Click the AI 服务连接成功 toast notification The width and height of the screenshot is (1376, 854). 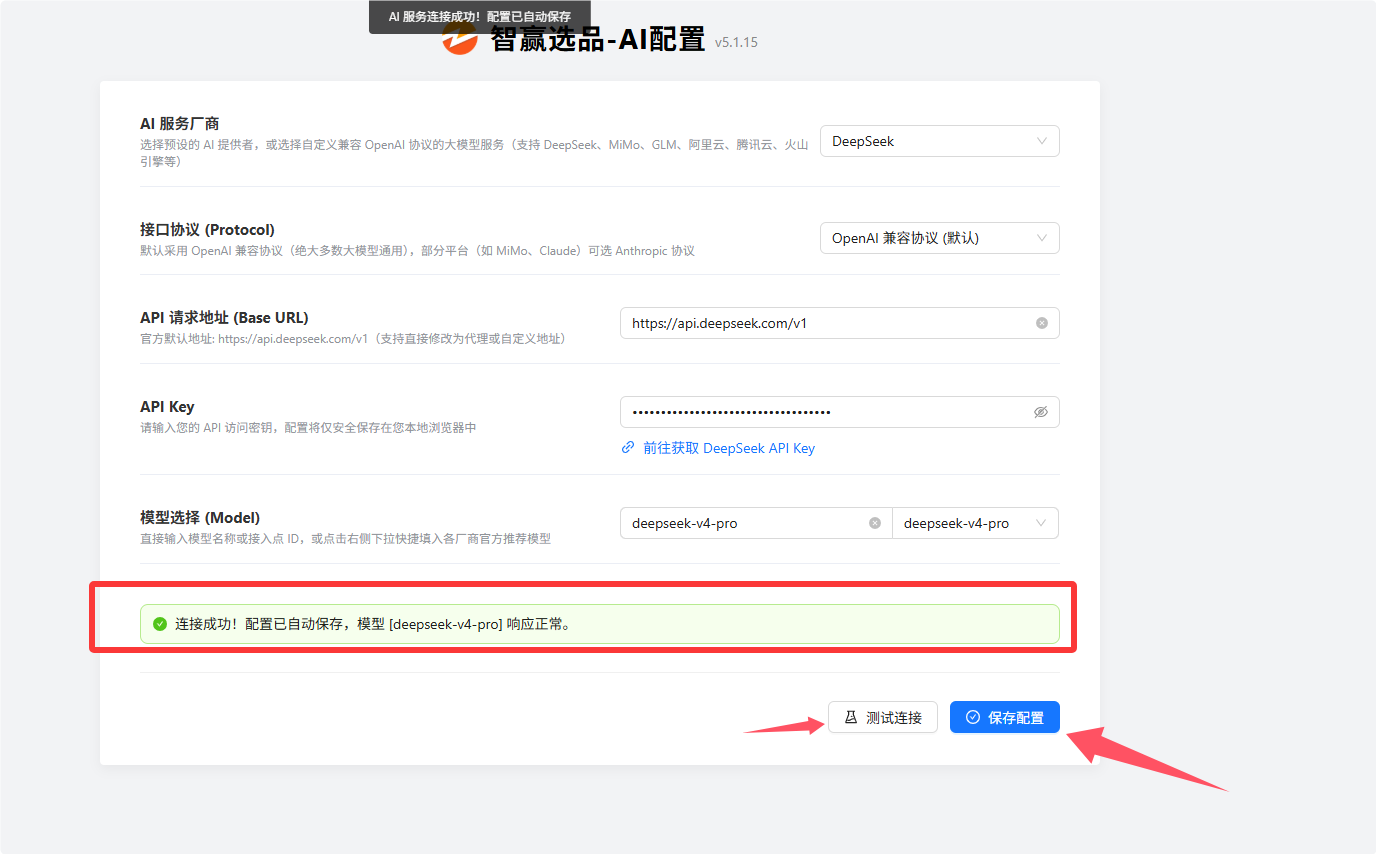[x=480, y=17]
